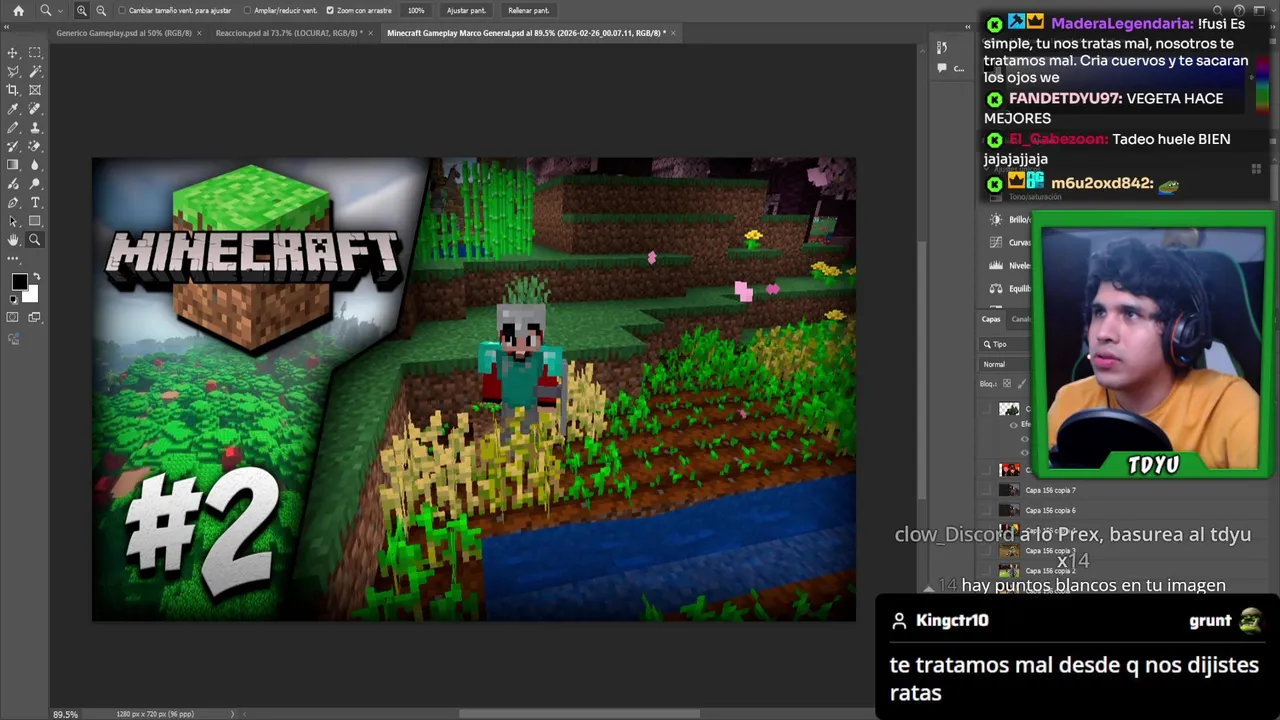Click the horizontal canvas scrollbar
1280x720 pixels.
580,713
